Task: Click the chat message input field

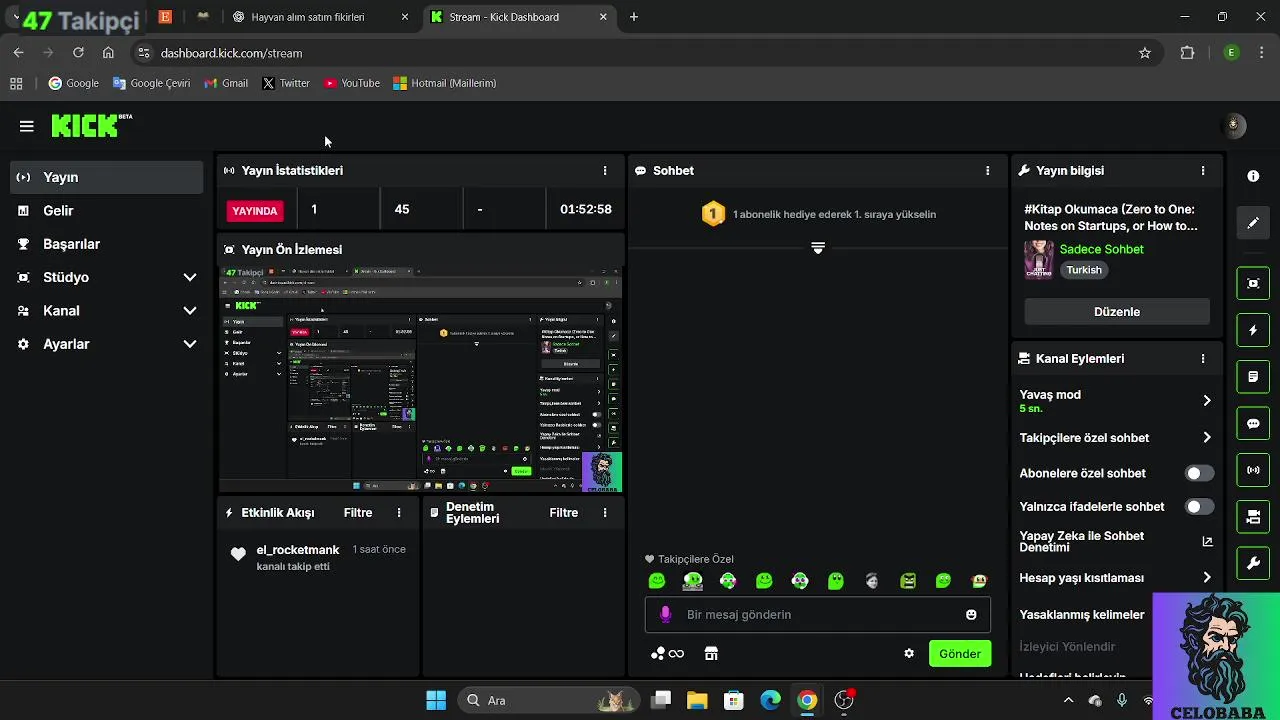Action: [x=818, y=615]
